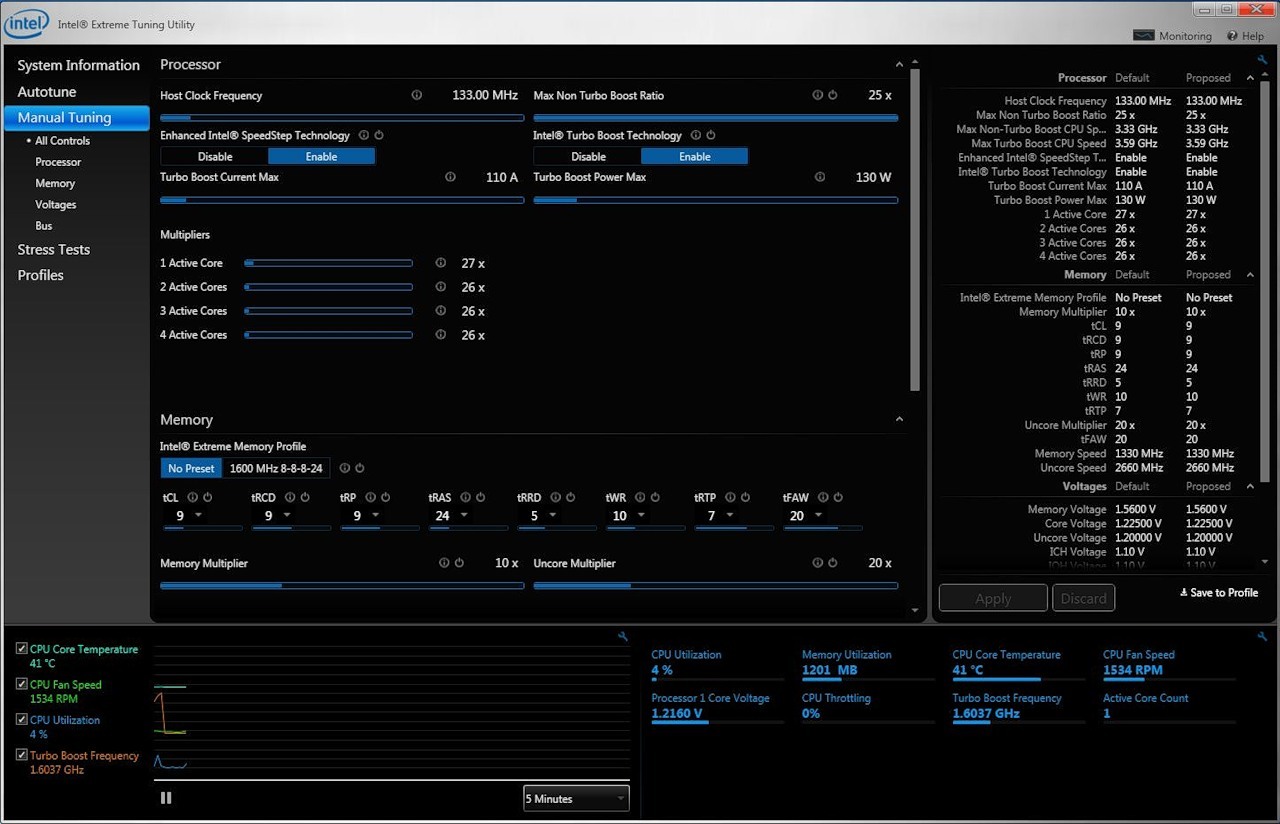Uncheck CPU Fan Speed graph checkbox
The height and width of the screenshot is (824, 1280).
(22, 684)
